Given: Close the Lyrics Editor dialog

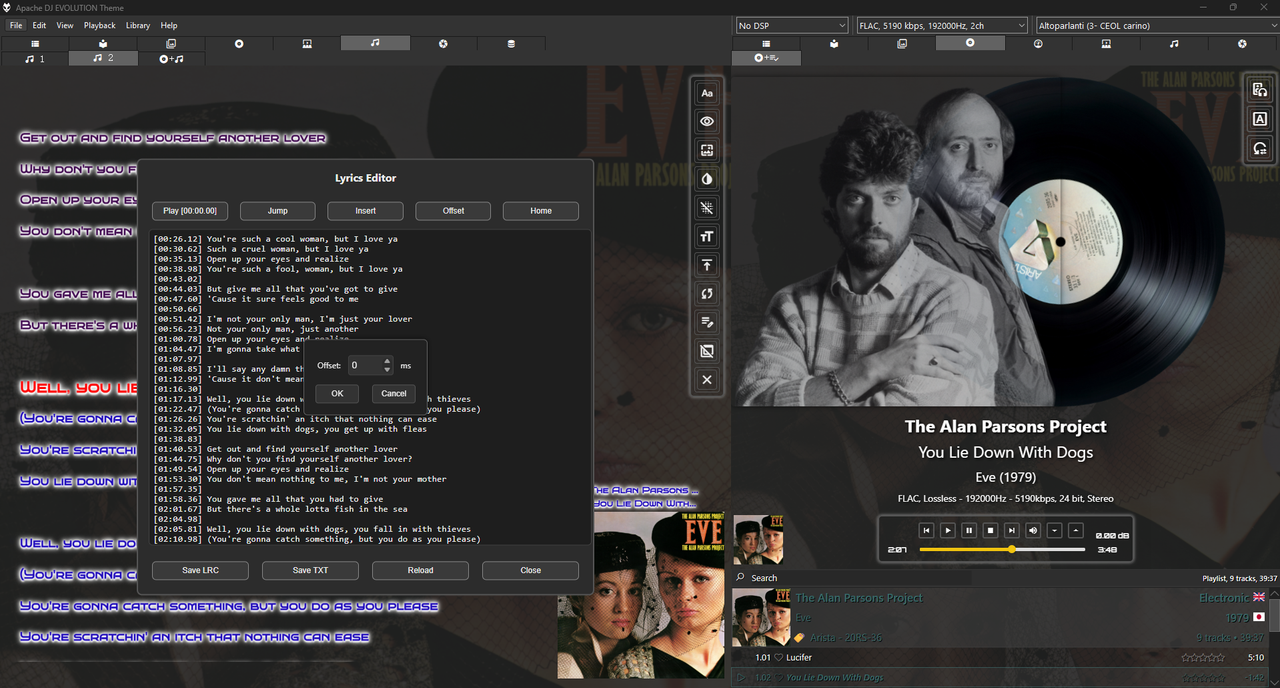Looking at the screenshot, I should tap(531, 570).
